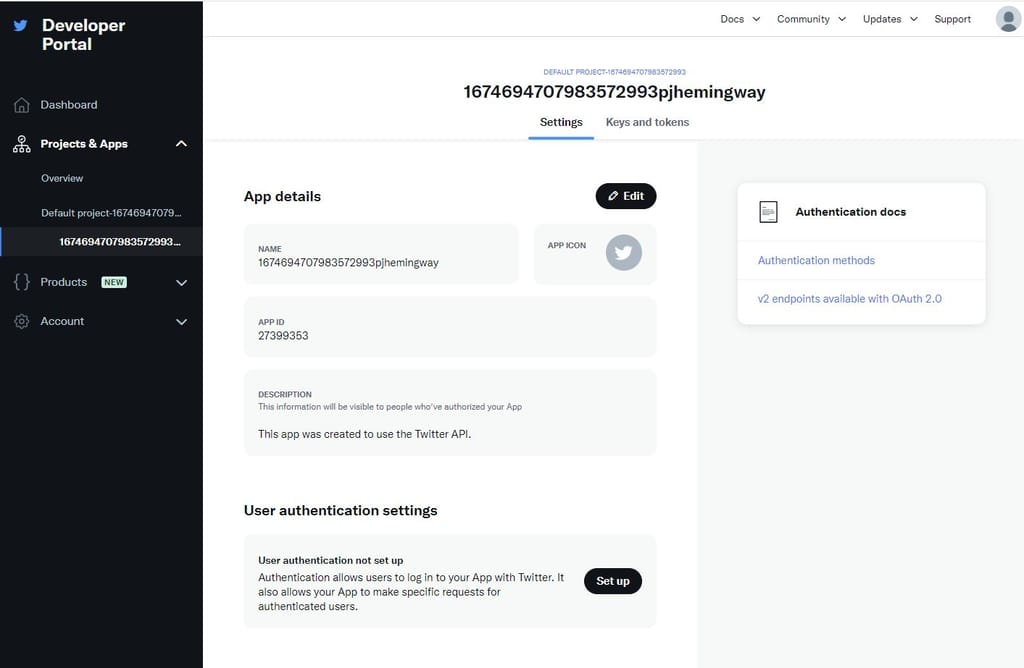Click the 'User authentication not set up' text

pos(330,560)
